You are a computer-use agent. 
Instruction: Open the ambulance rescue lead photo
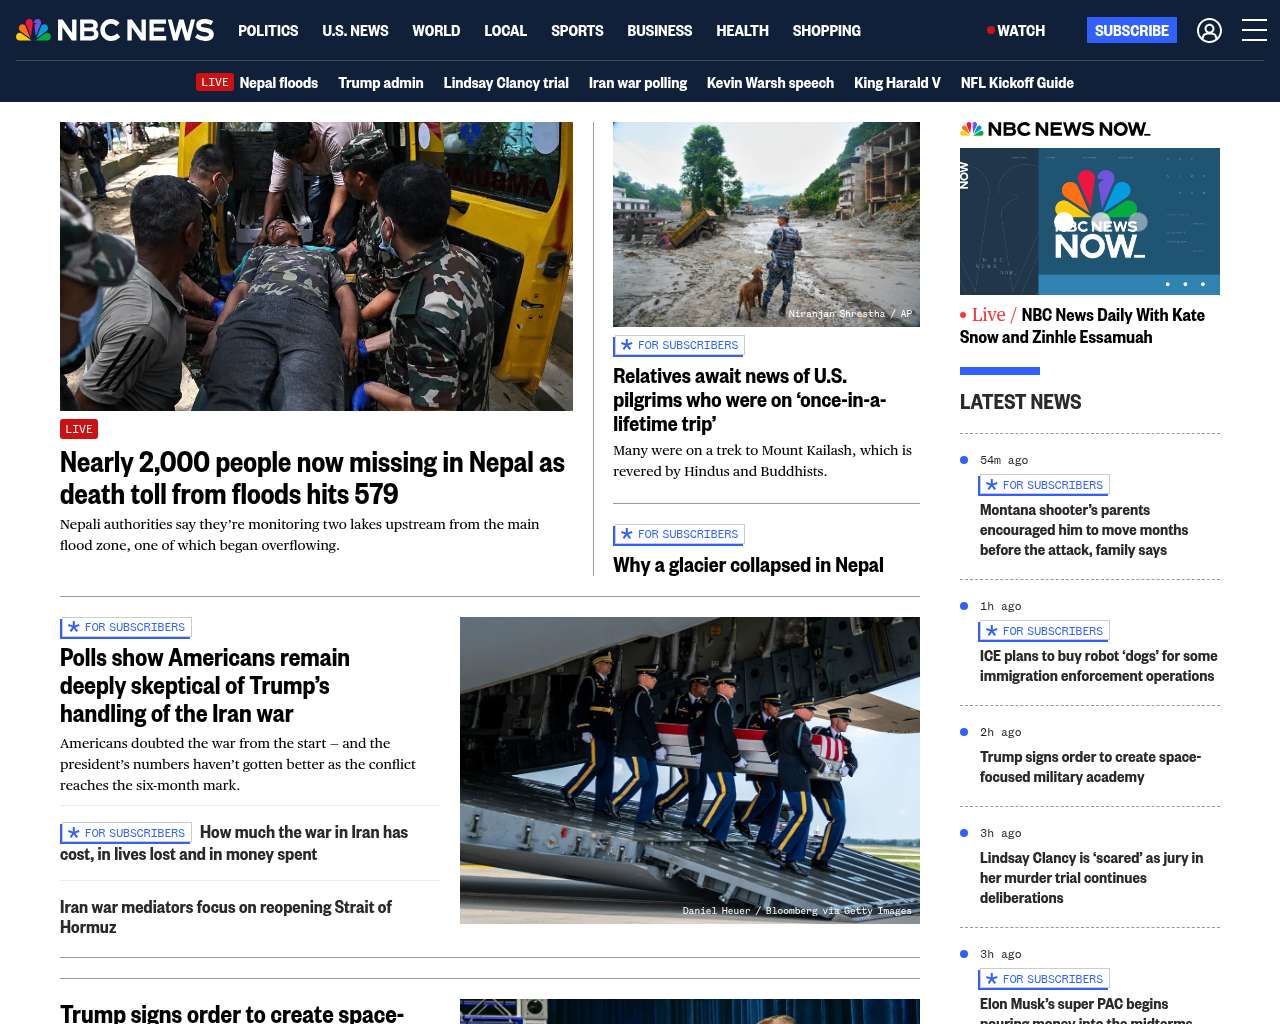(316, 266)
